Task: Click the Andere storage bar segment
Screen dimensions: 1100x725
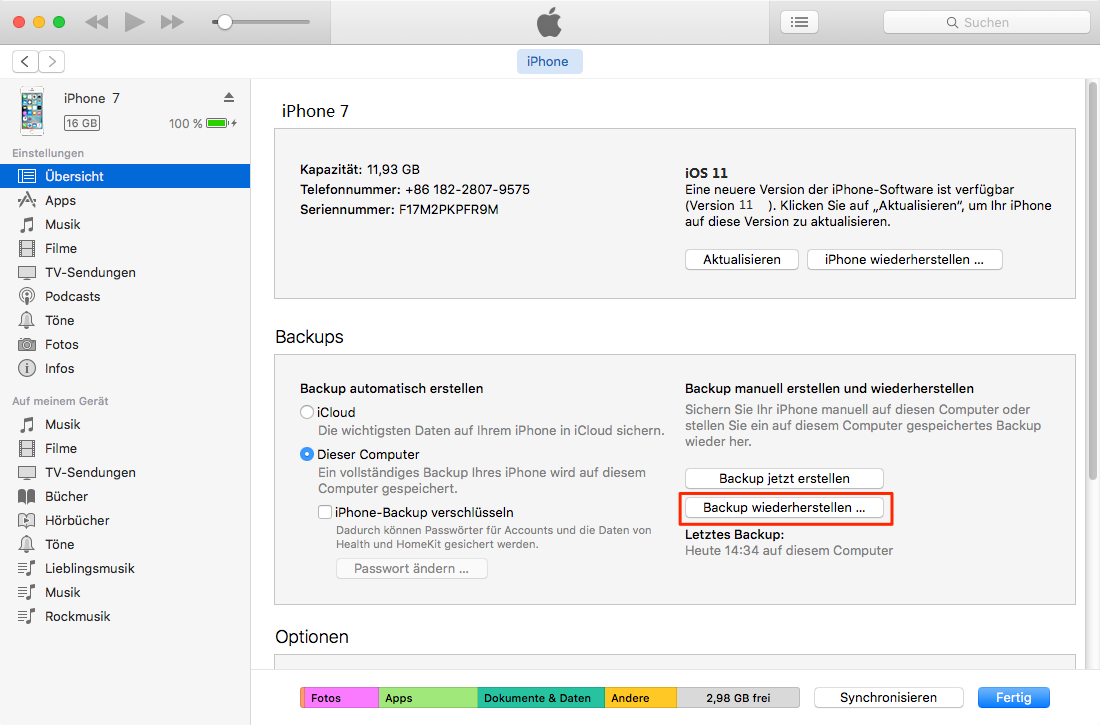Action: [640, 698]
